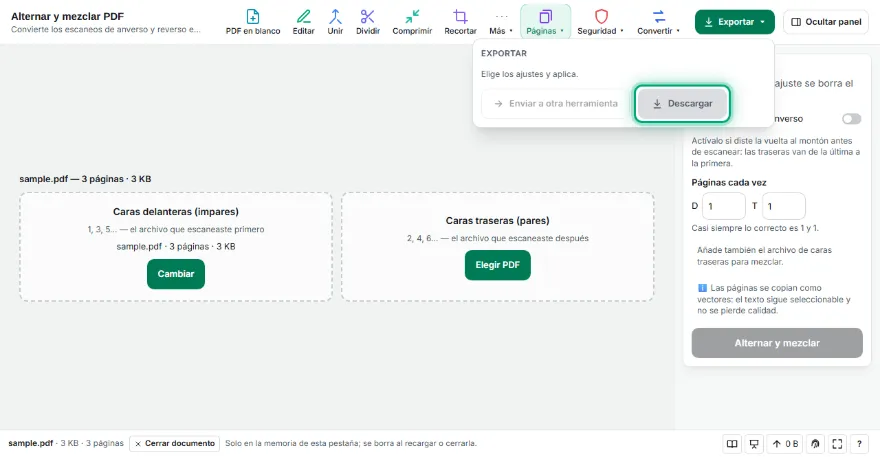
Task: Click the sample.pdf name in status bar
Action: click(x=30, y=443)
